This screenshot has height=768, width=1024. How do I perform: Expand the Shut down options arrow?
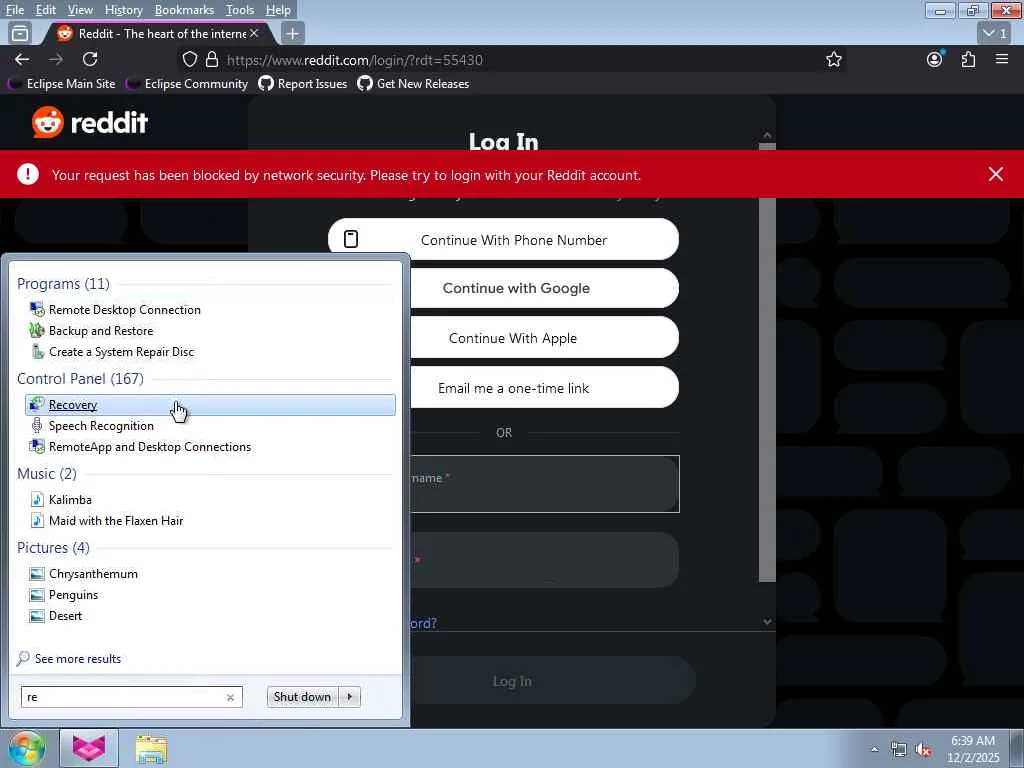click(x=350, y=697)
